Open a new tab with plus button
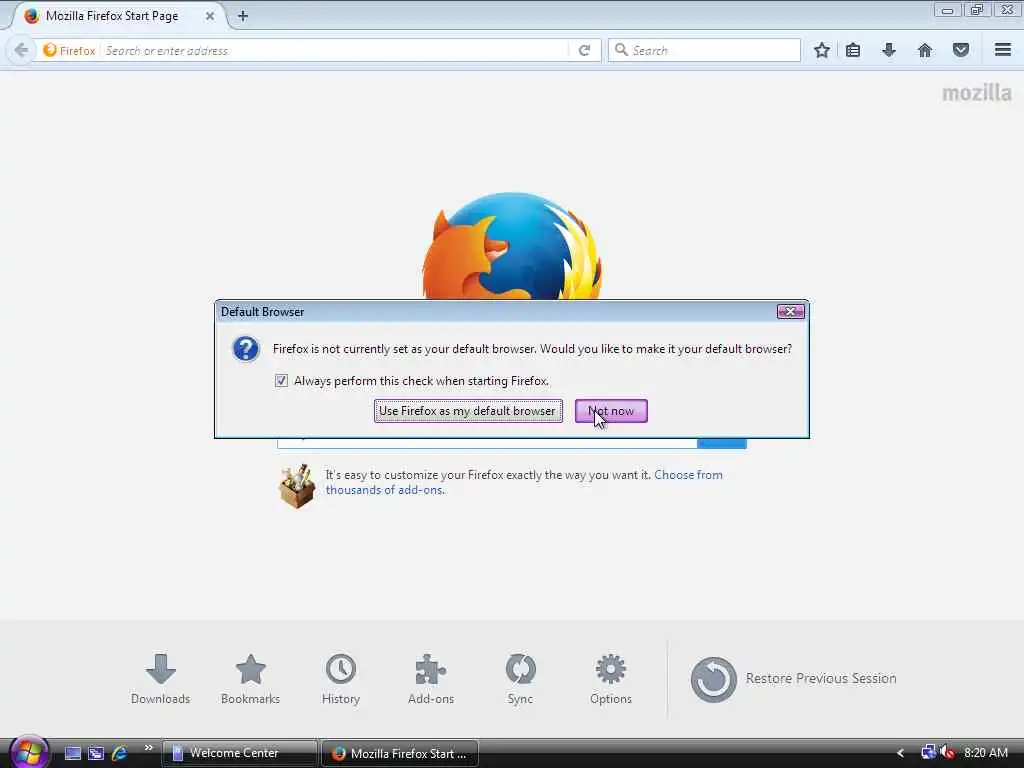The width and height of the screenshot is (1024, 768). tap(242, 16)
